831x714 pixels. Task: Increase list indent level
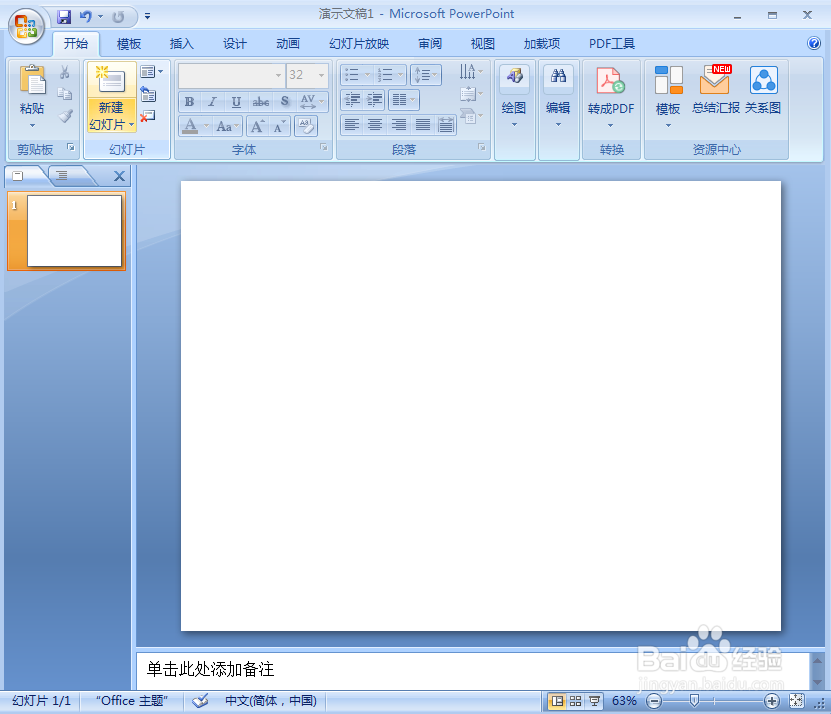tap(375, 99)
